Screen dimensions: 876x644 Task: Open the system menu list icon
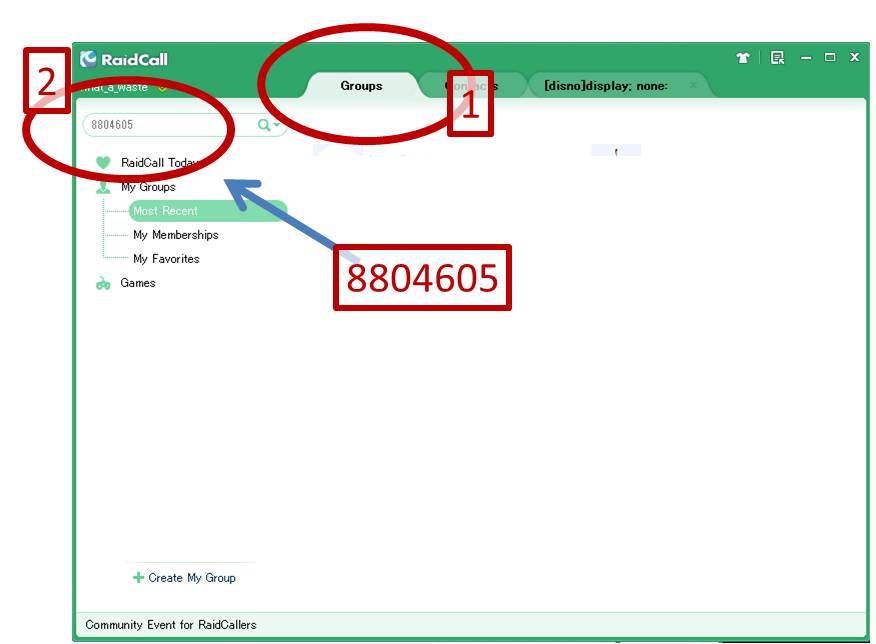point(777,58)
